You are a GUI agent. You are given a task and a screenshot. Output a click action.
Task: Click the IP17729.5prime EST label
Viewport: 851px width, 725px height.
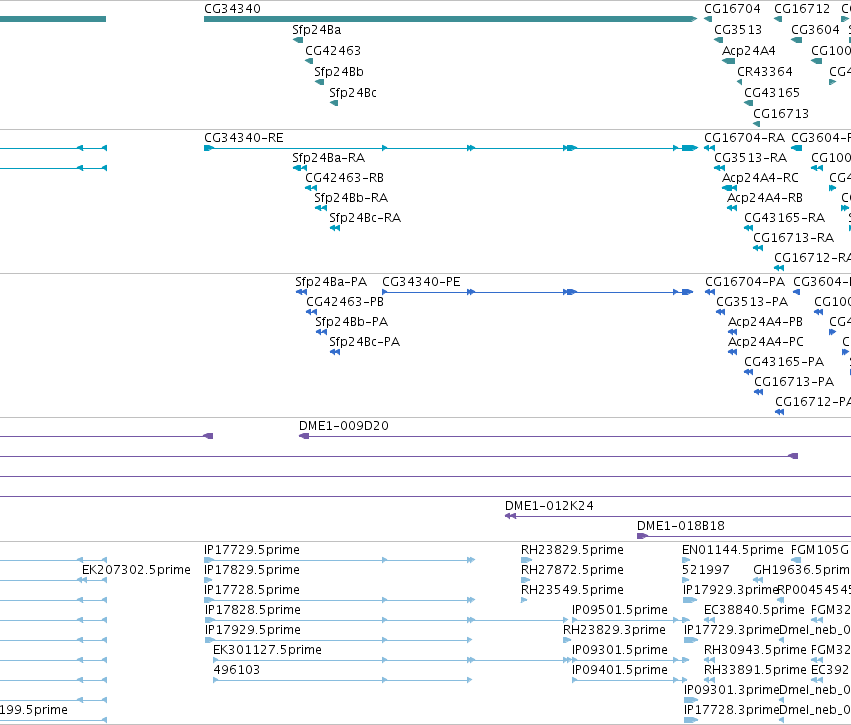pyautogui.click(x=252, y=550)
